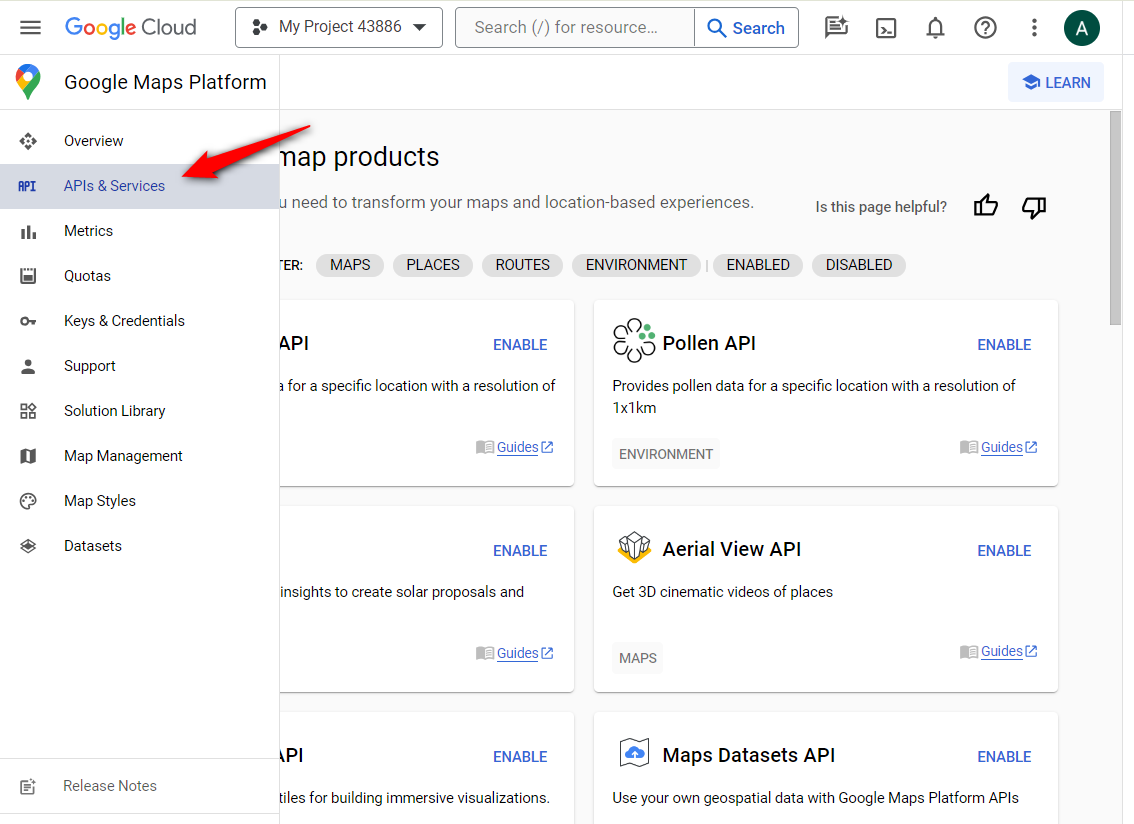The image size is (1134, 824).
Task: Click the ENVIRONMENT tag on Pollen API card
Action: (x=665, y=454)
